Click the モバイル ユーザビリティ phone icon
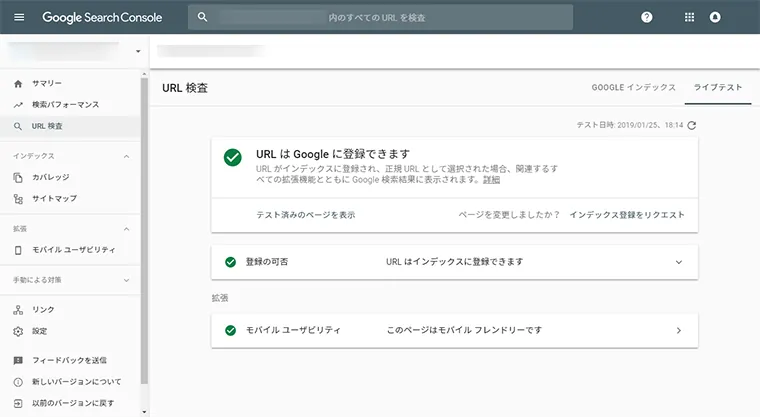 [x=18, y=250]
